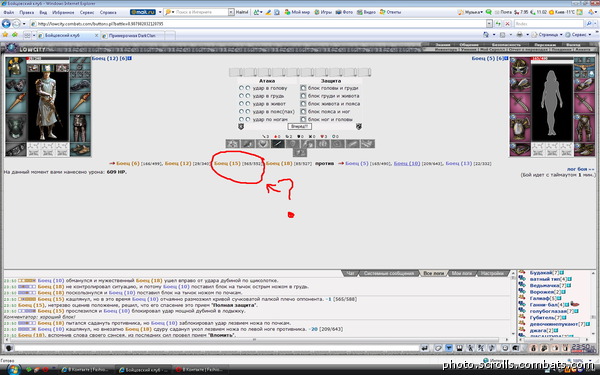The image size is (600, 375).
Task: Toggle the highlighted blue filter icon in chat bar
Action: [x=449, y=348]
